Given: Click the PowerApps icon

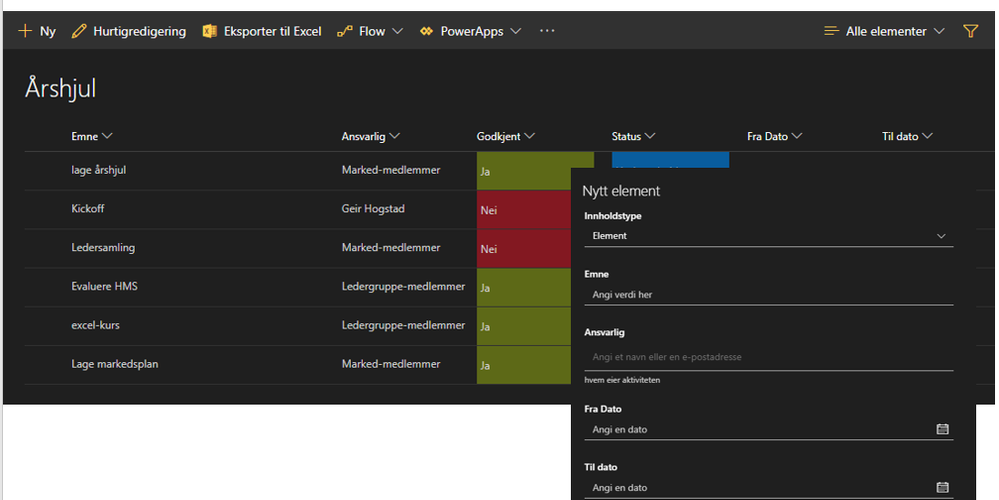Looking at the screenshot, I should click(426, 31).
